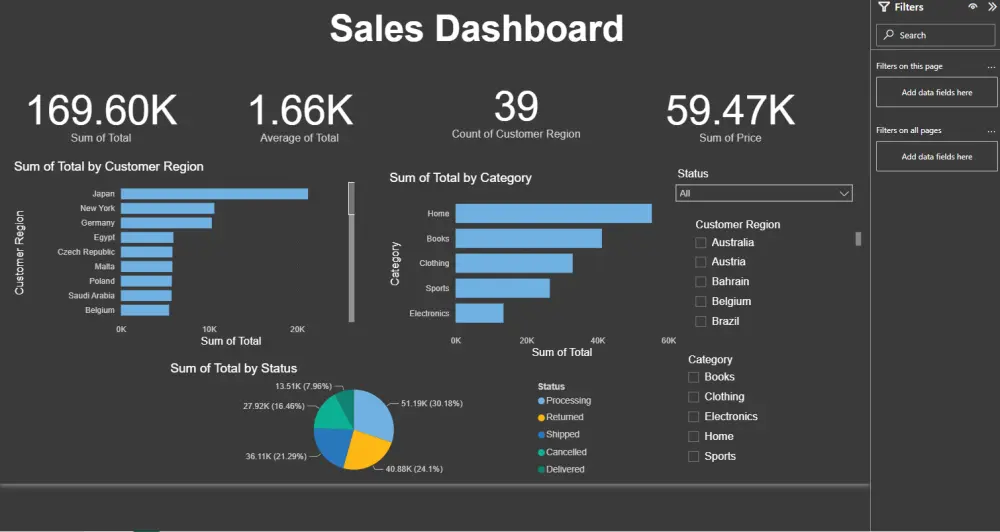The image size is (1000, 532).
Task: Click the Filters funnel icon
Action: 883,7
